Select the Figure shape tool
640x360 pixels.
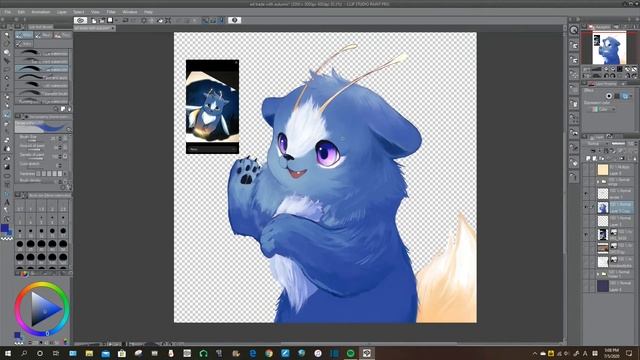[7, 176]
